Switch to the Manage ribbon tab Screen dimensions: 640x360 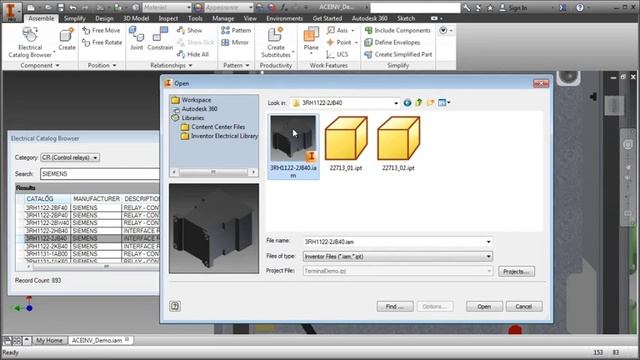tap(223, 18)
